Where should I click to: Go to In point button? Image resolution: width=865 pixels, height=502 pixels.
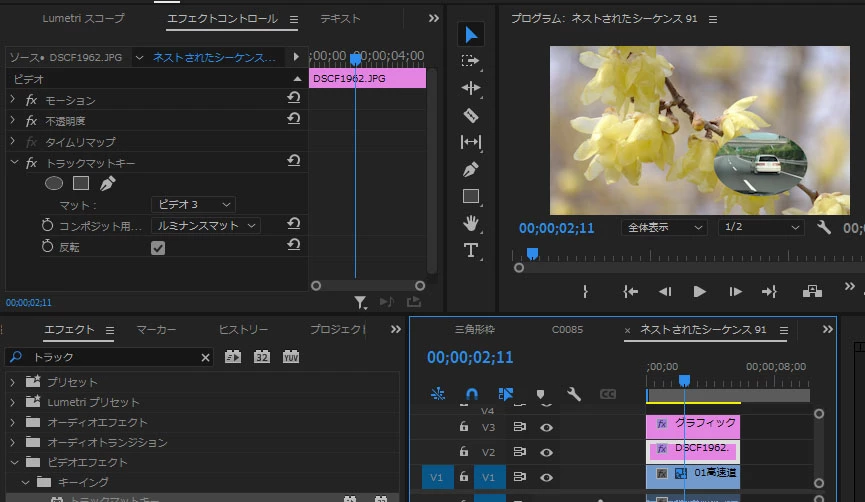click(631, 291)
